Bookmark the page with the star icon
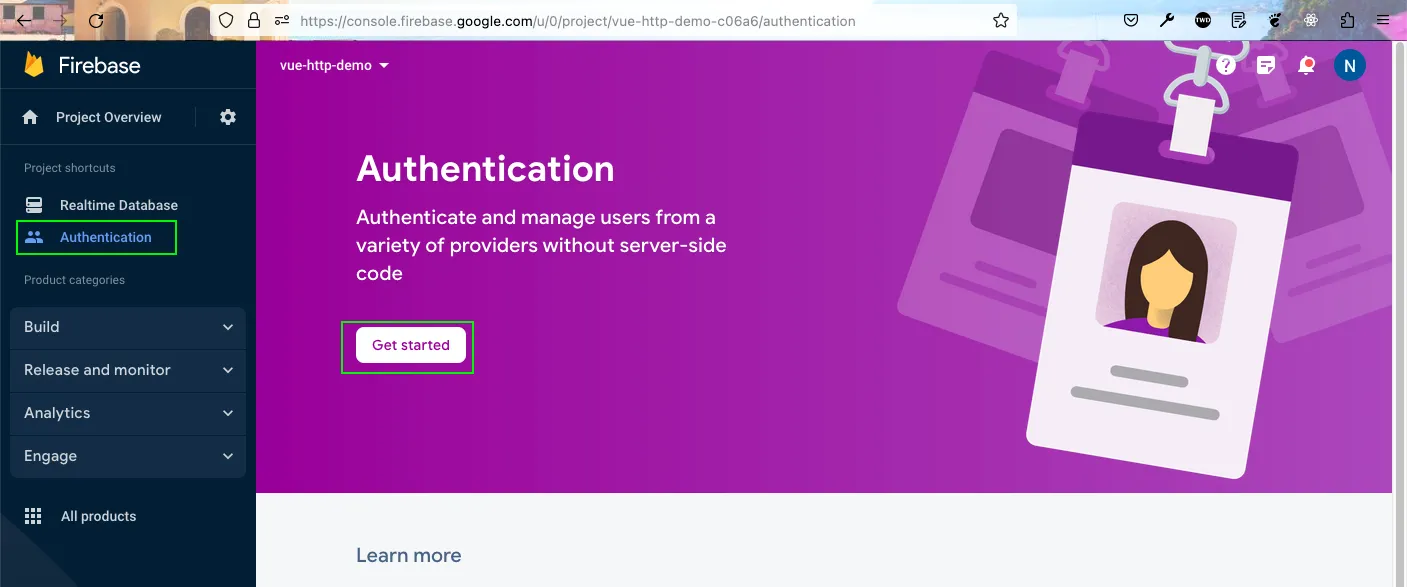 point(1000,20)
